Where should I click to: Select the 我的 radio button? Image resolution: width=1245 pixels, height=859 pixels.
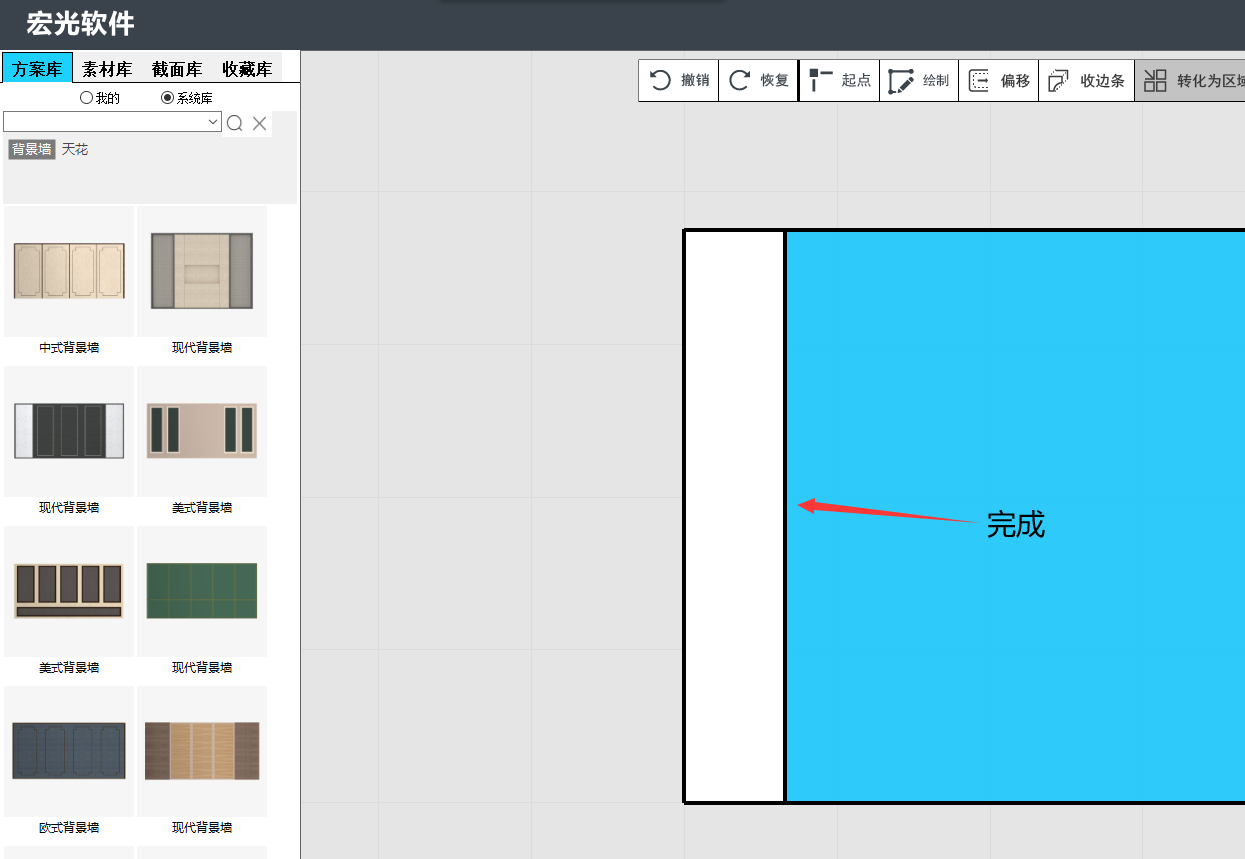86,98
